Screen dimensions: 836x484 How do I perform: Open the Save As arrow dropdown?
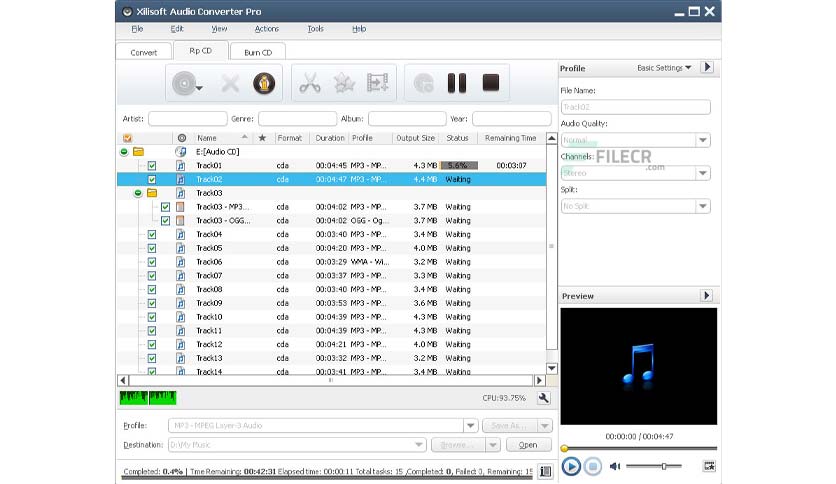(x=545, y=425)
